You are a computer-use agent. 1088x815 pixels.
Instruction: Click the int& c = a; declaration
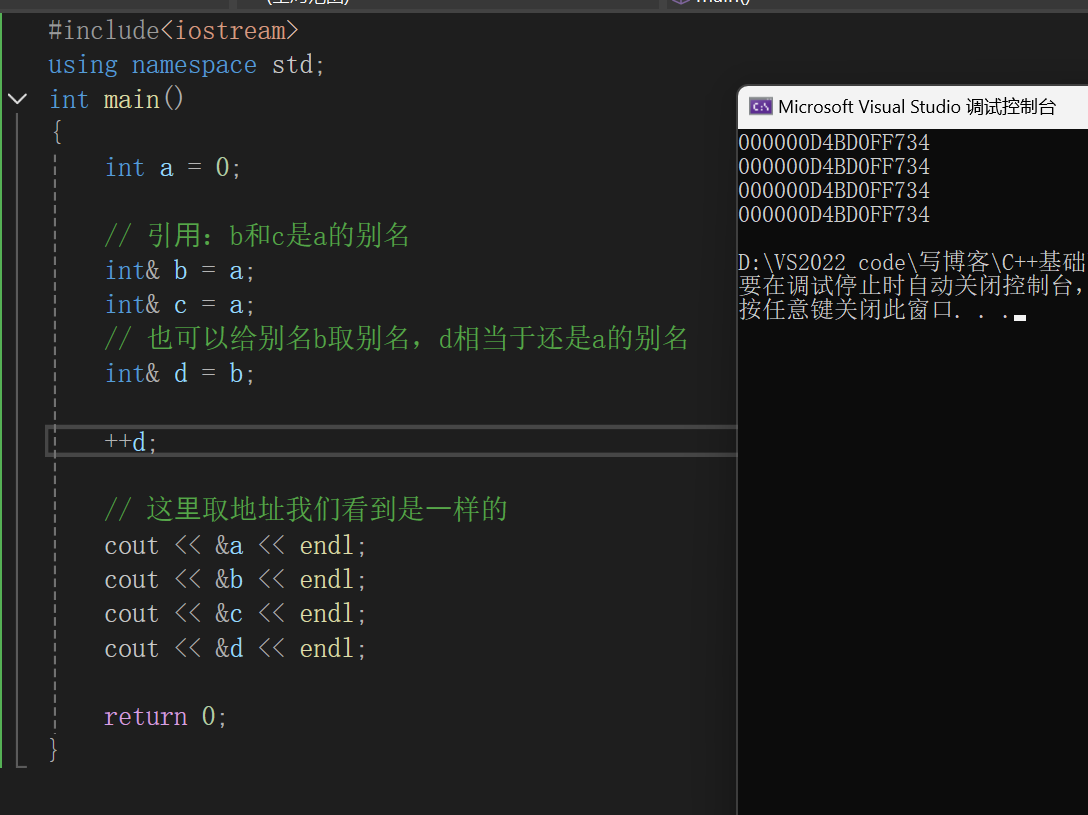coord(180,305)
